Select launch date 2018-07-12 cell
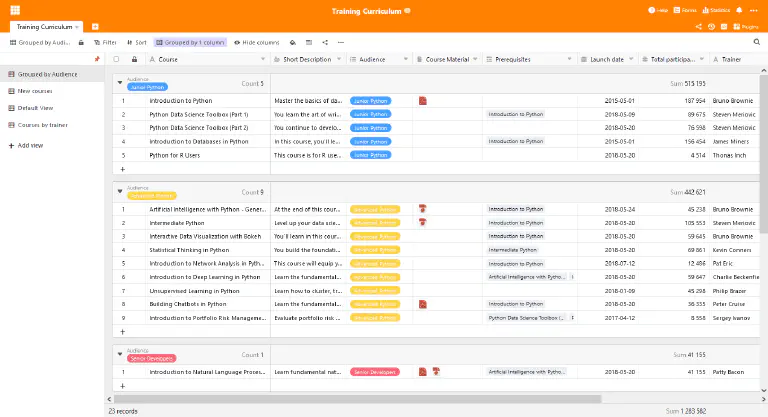The width and height of the screenshot is (768, 417). (x=609, y=264)
